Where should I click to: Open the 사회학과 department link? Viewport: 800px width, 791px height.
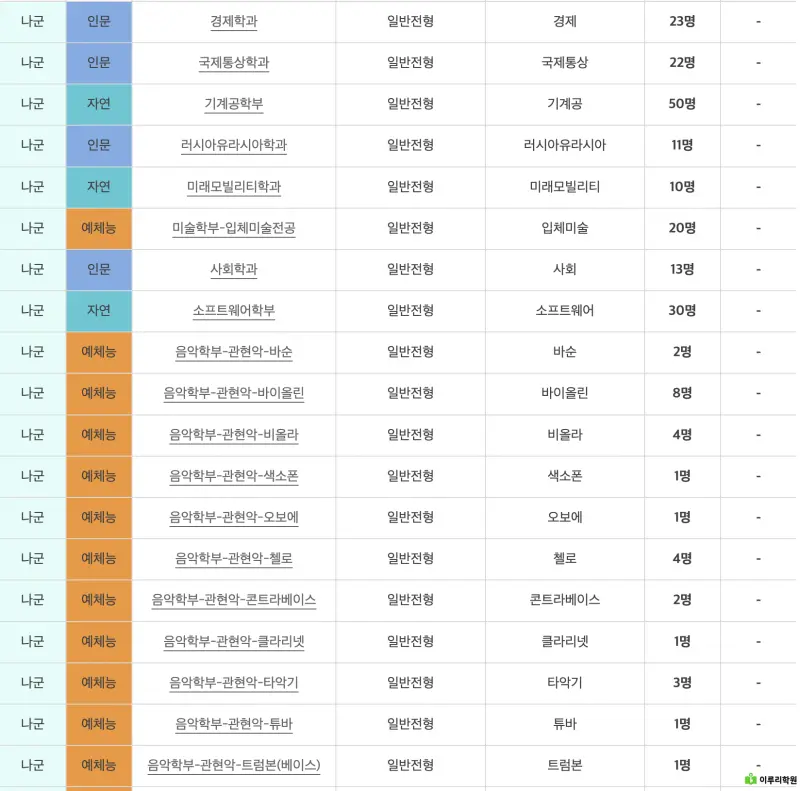click(x=234, y=269)
